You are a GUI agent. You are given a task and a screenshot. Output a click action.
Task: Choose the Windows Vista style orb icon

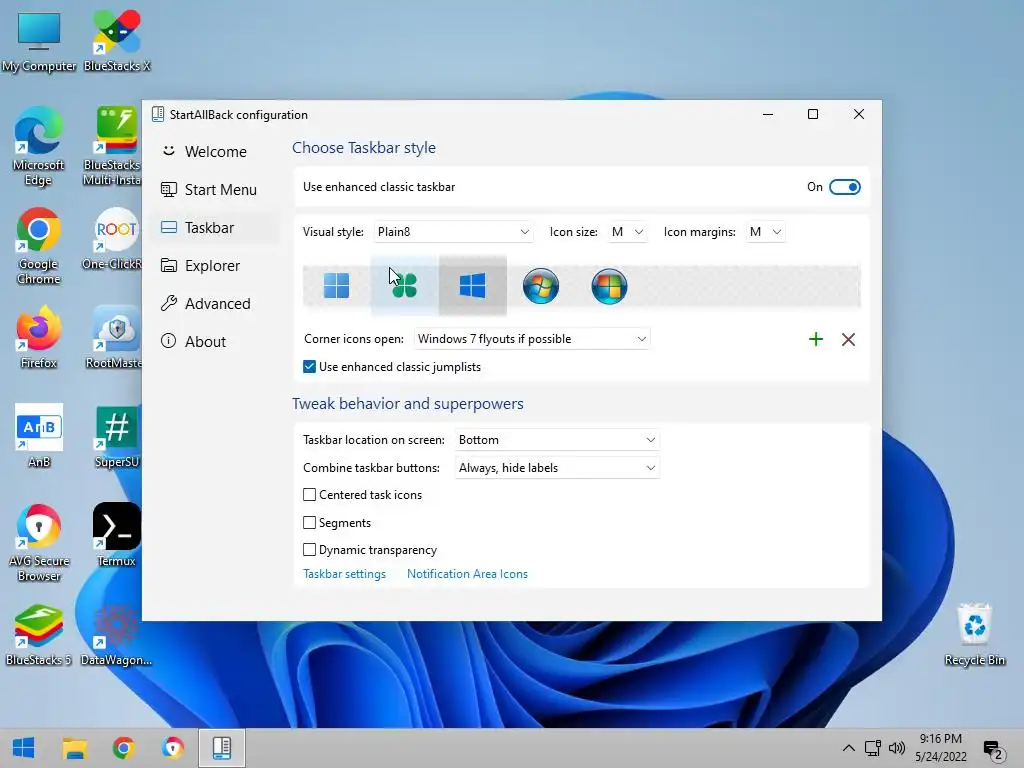(609, 285)
